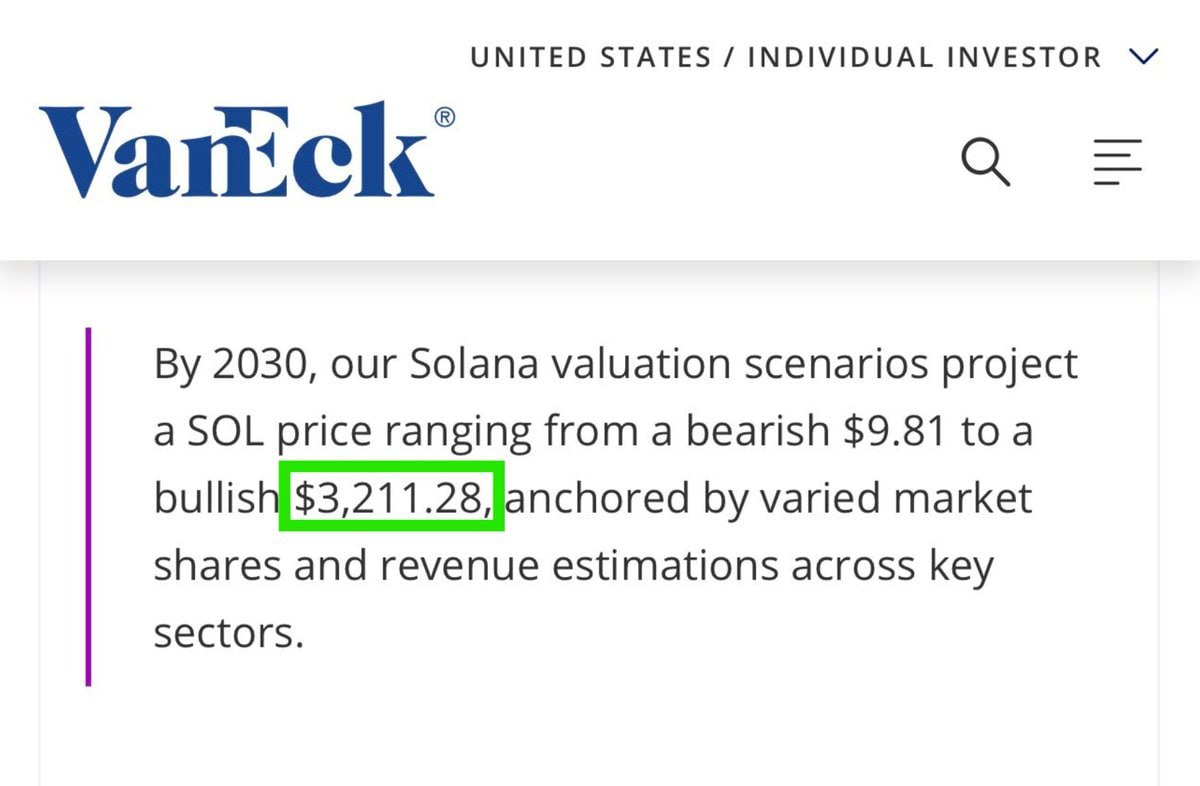Click the INDIVIDUAL INVESTOR label
The width and height of the screenshot is (1200, 786).
click(x=924, y=57)
